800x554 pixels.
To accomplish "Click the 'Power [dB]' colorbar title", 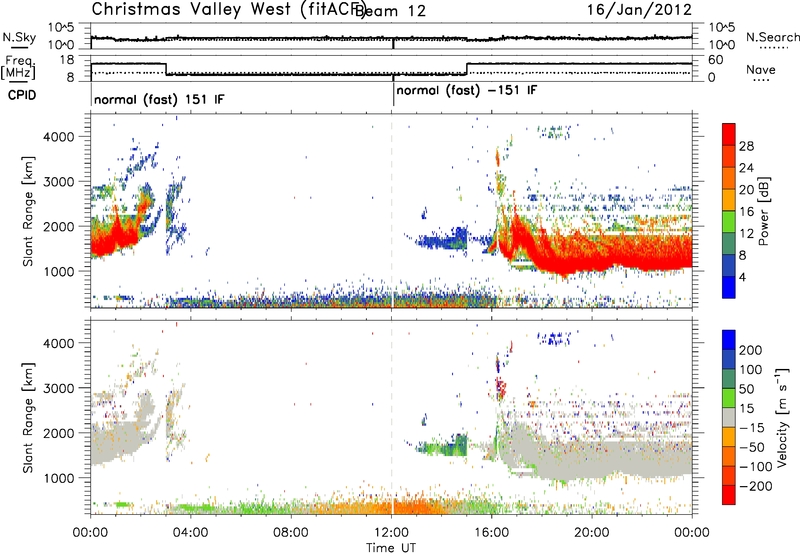I will coord(764,211).
